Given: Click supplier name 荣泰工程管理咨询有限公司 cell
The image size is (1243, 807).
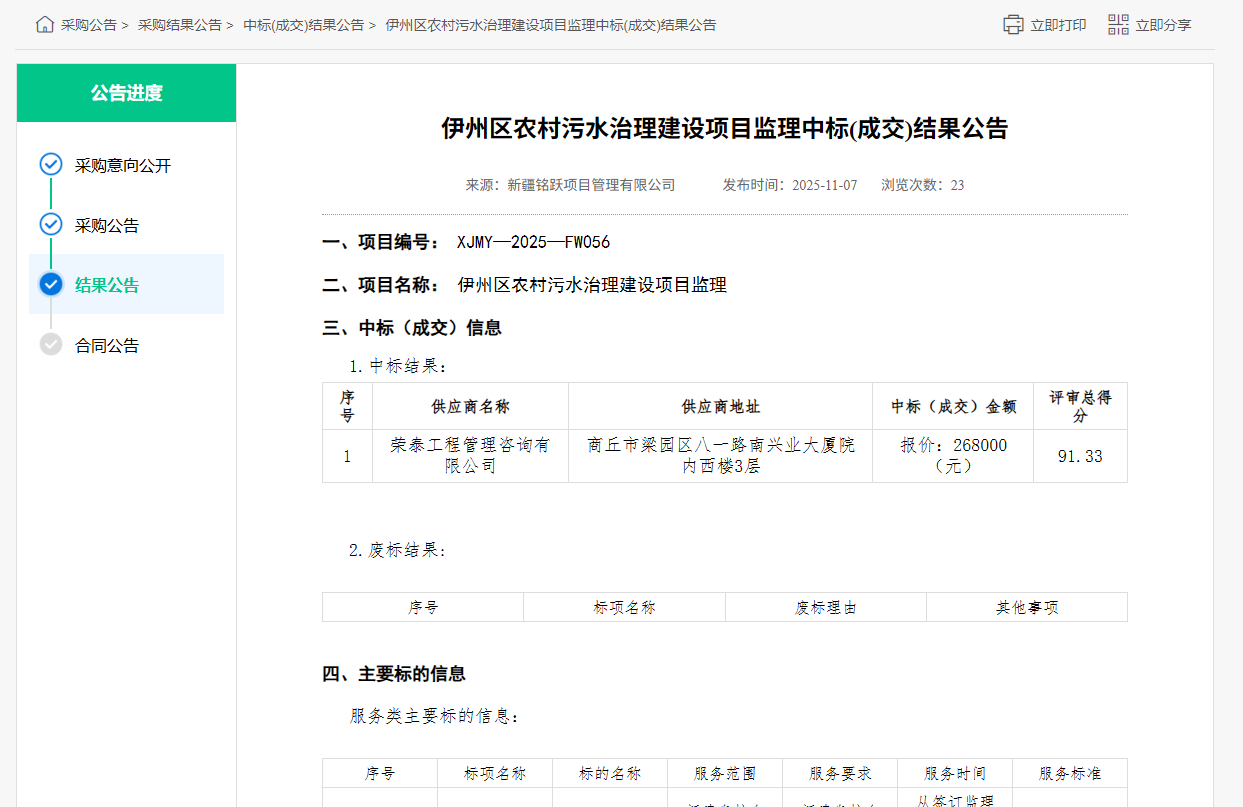Looking at the screenshot, I should pyautogui.click(x=470, y=455).
